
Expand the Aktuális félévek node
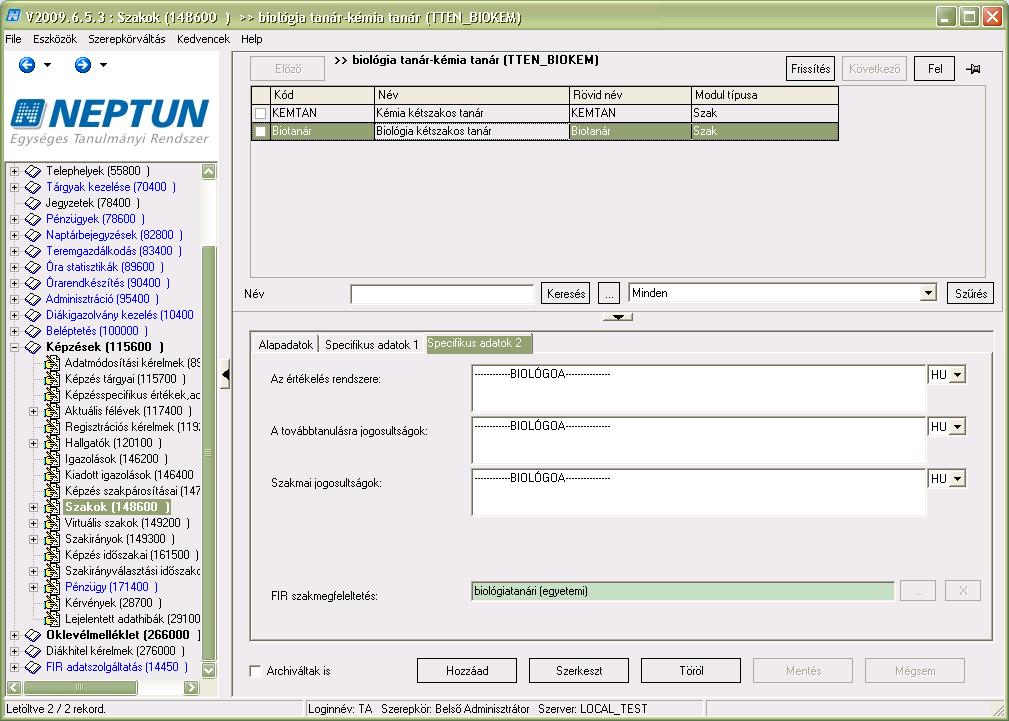click(33, 411)
